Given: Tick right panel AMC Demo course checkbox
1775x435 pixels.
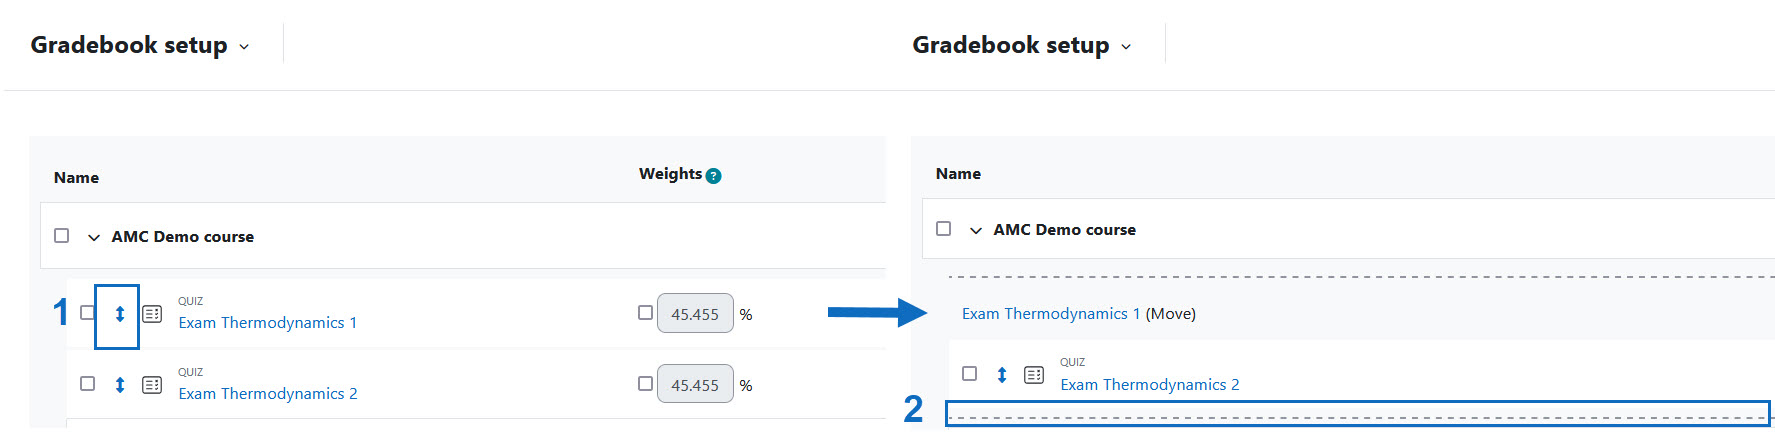Looking at the screenshot, I should (944, 229).
